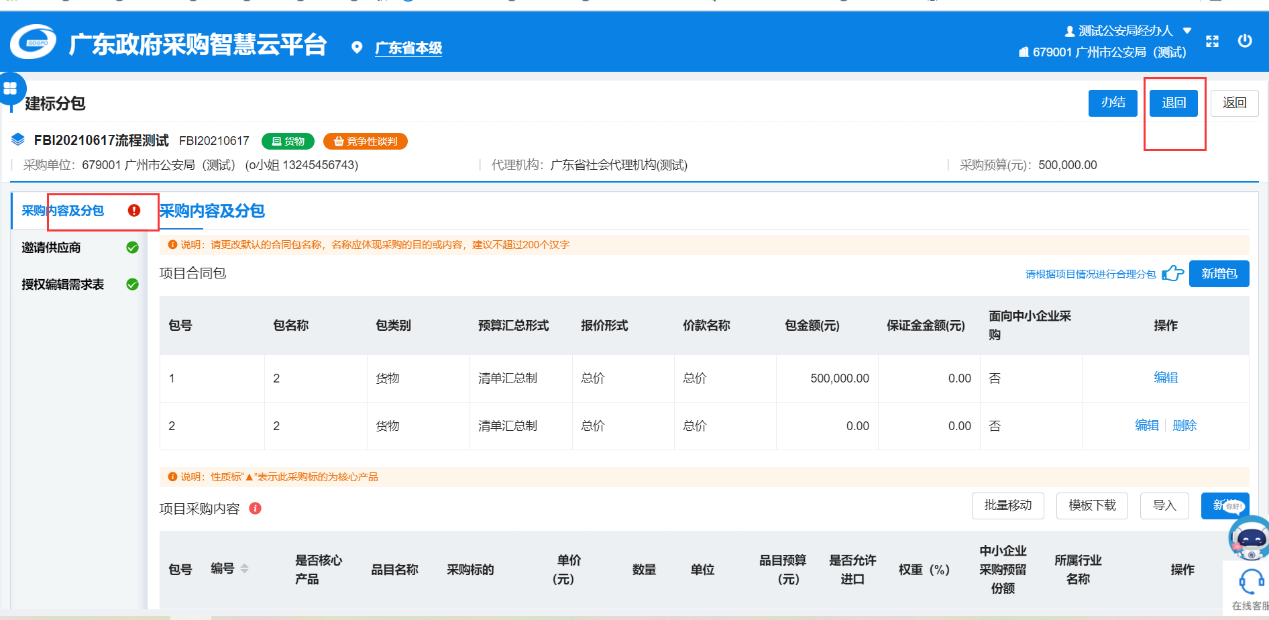Switch to the 授权编辑需求表 side tab
This screenshot has width=1269, height=620.
(x=63, y=284)
